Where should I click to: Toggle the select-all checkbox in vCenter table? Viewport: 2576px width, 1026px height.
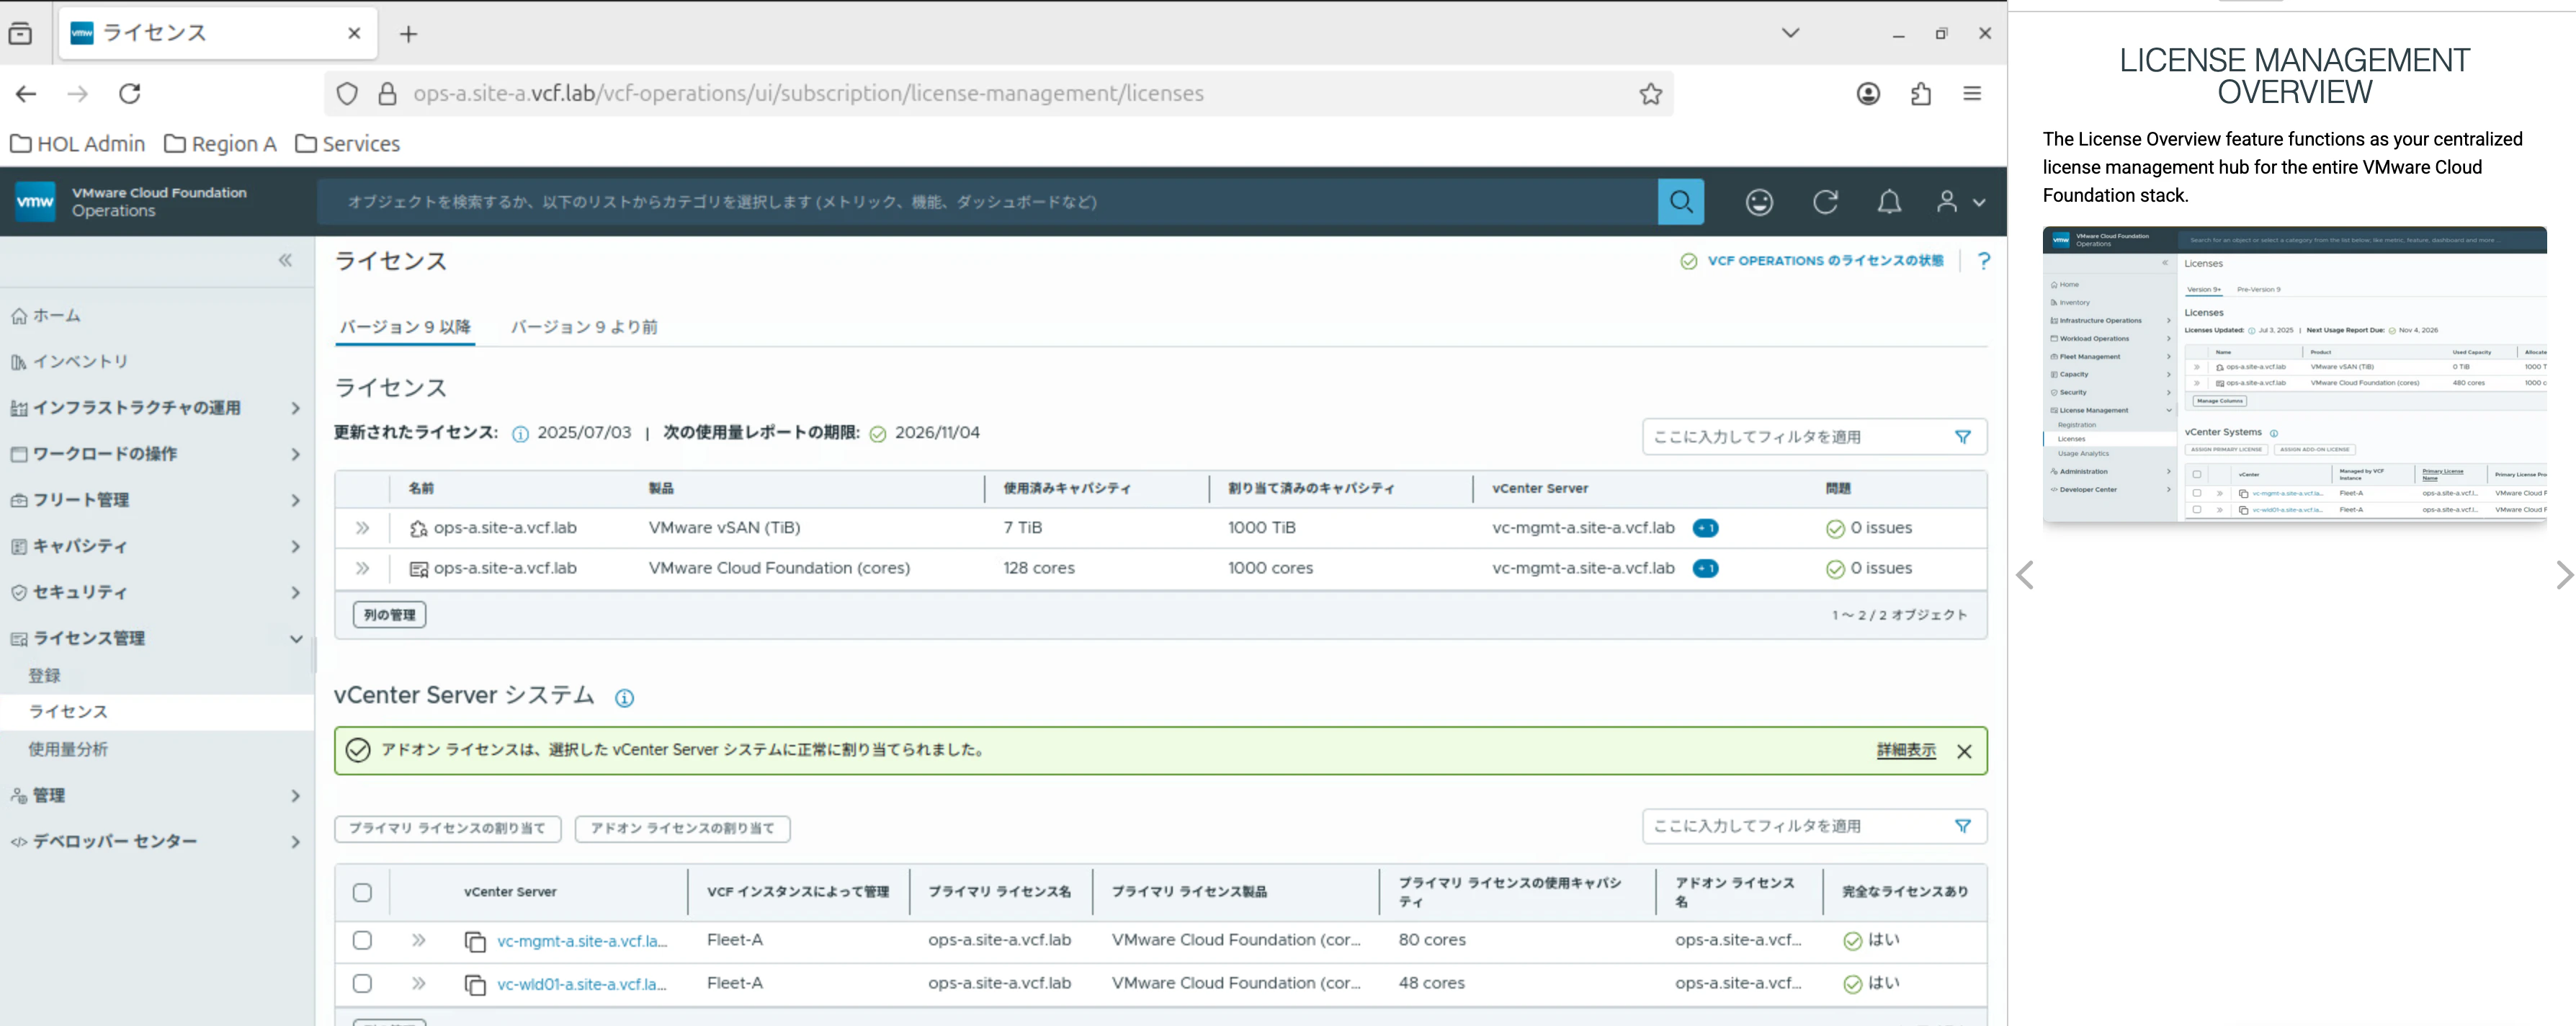coord(362,892)
